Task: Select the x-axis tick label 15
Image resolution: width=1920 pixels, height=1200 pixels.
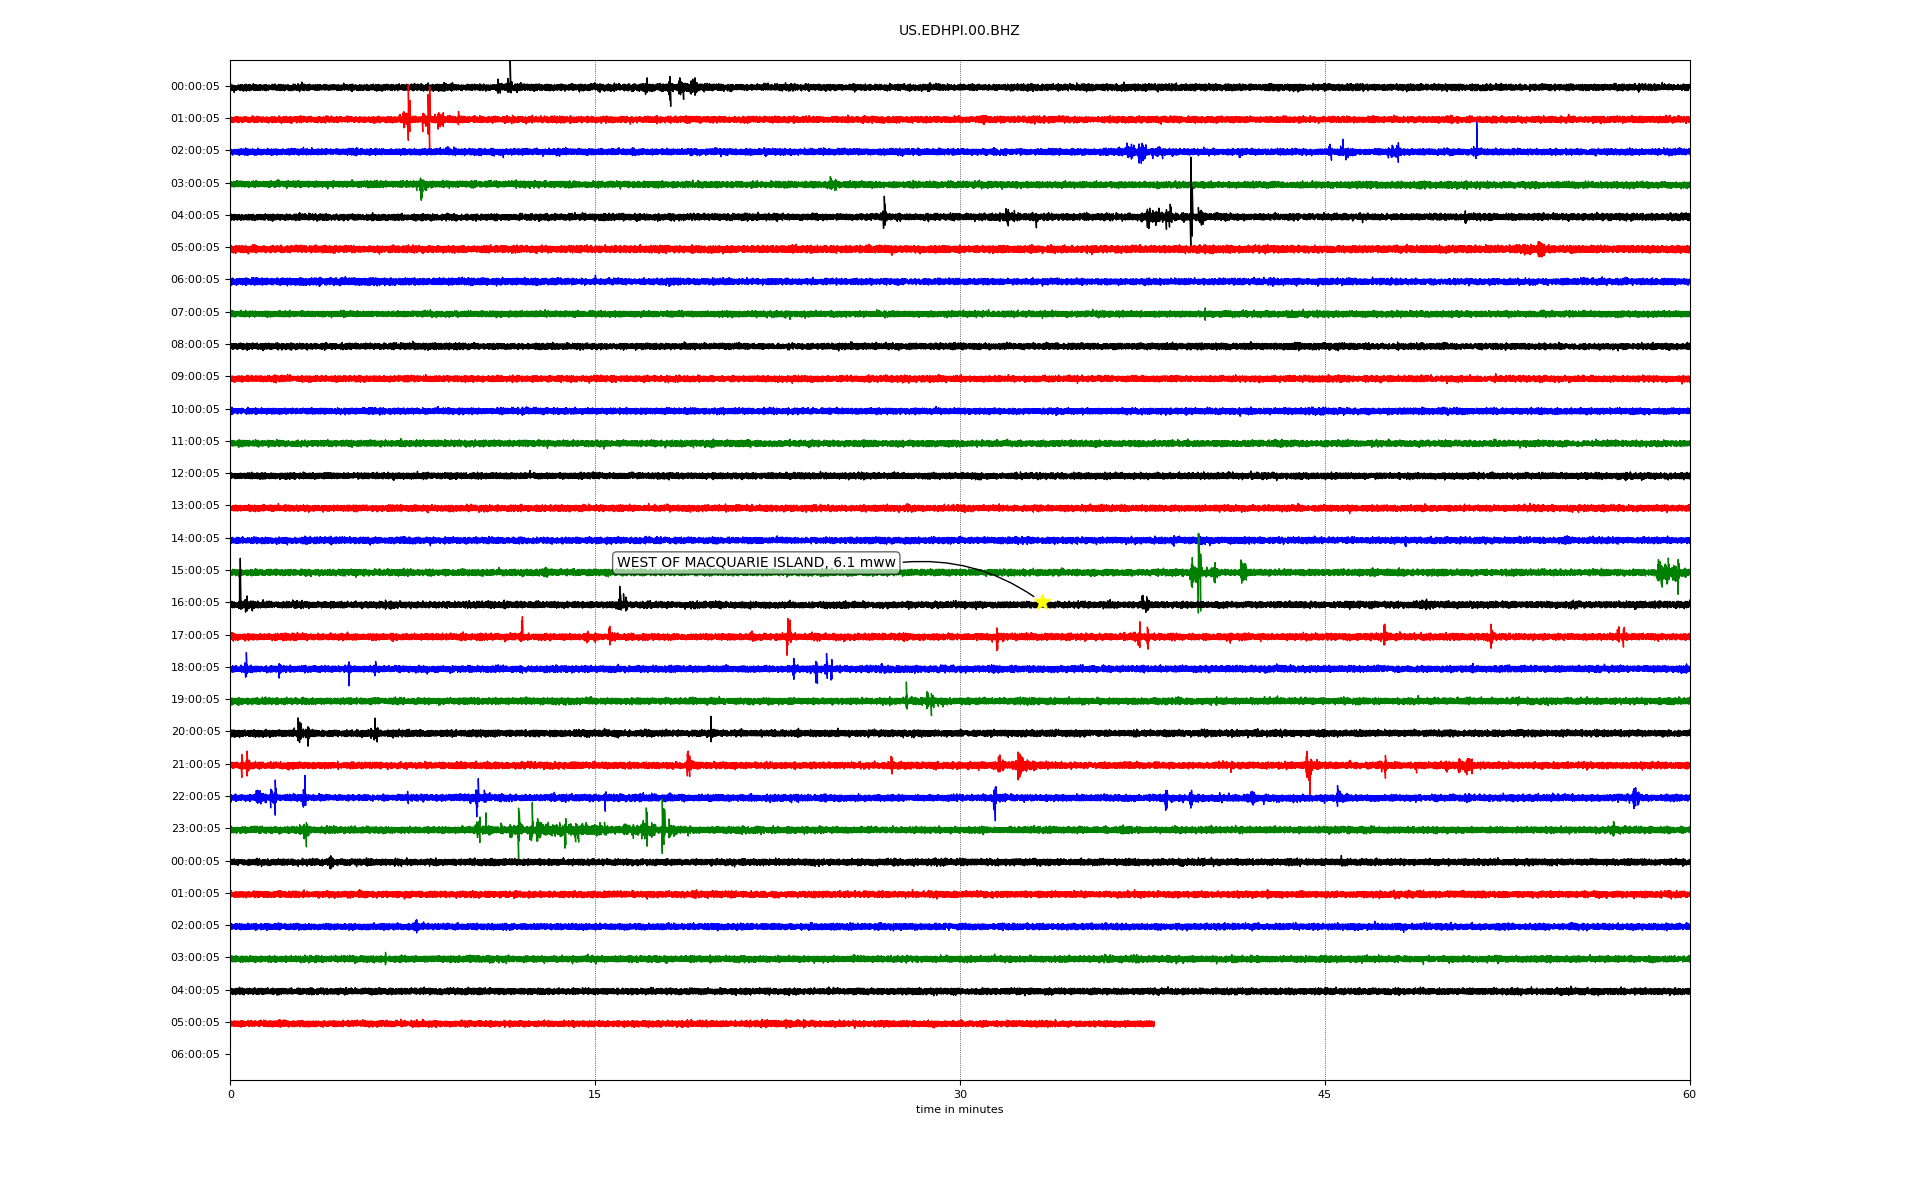Action: 595,1094
